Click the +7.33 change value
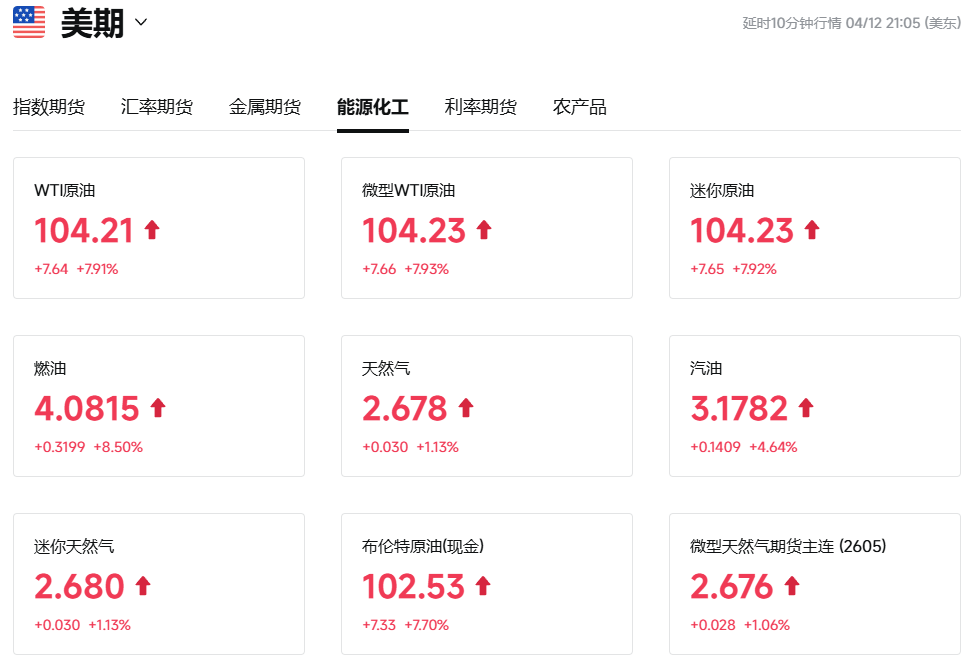The image size is (980, 668). pos(379,626)
